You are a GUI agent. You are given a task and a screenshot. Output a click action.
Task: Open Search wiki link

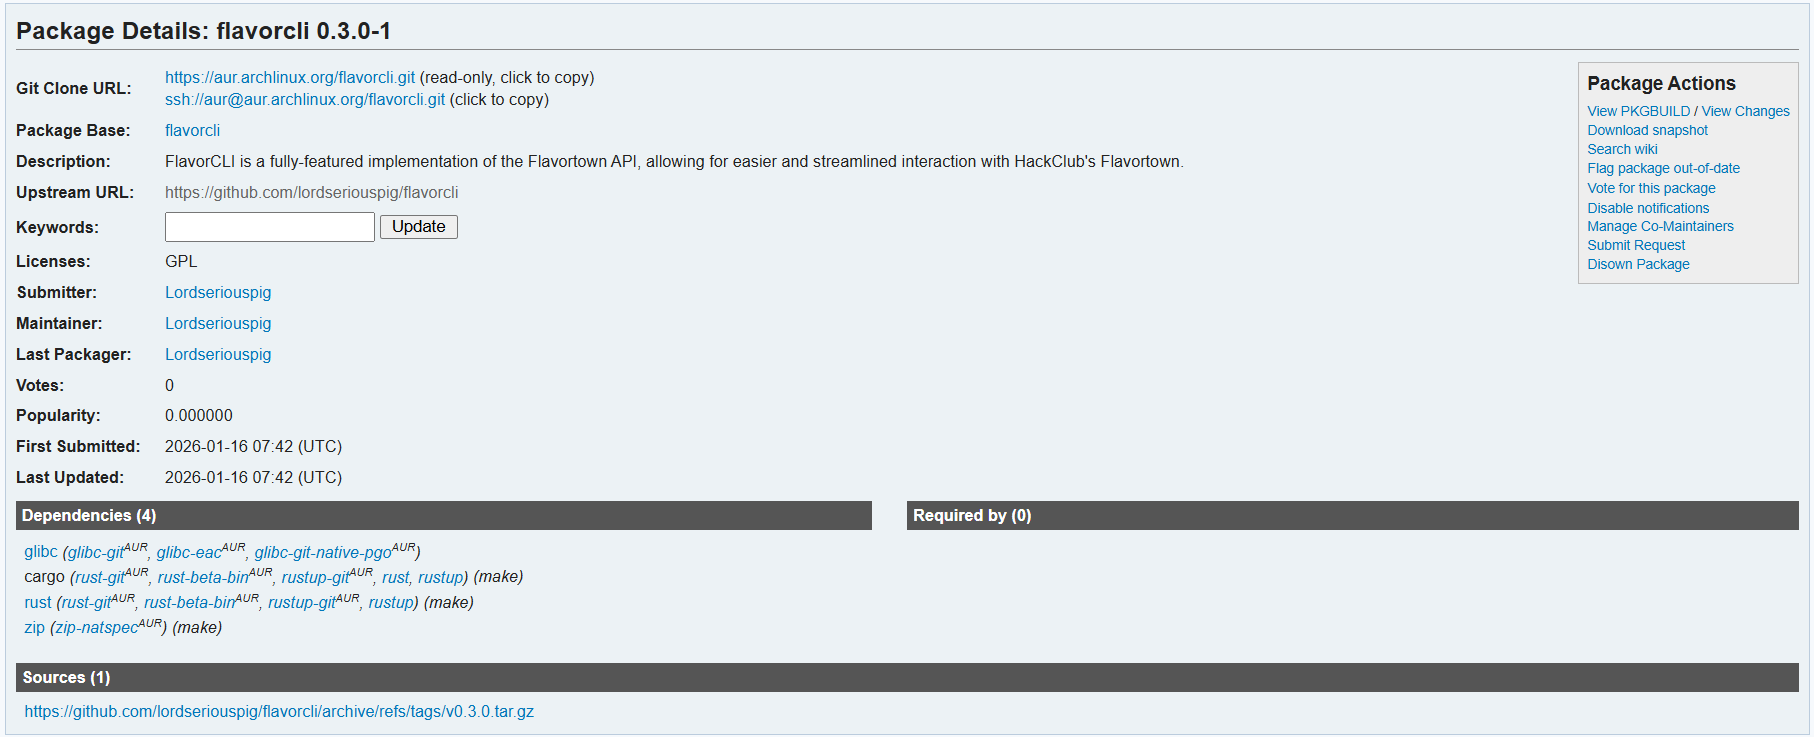pyautogui.click(x=1622, y=149)
